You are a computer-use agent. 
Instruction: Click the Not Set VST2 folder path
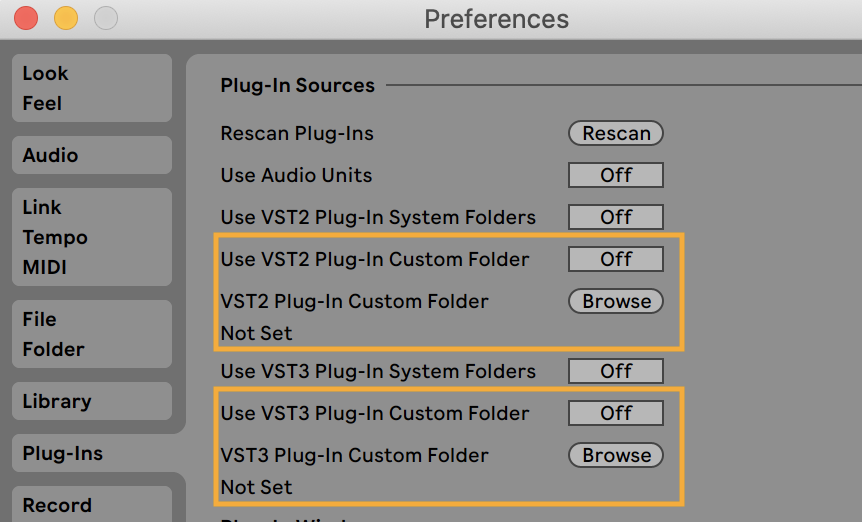257,333
